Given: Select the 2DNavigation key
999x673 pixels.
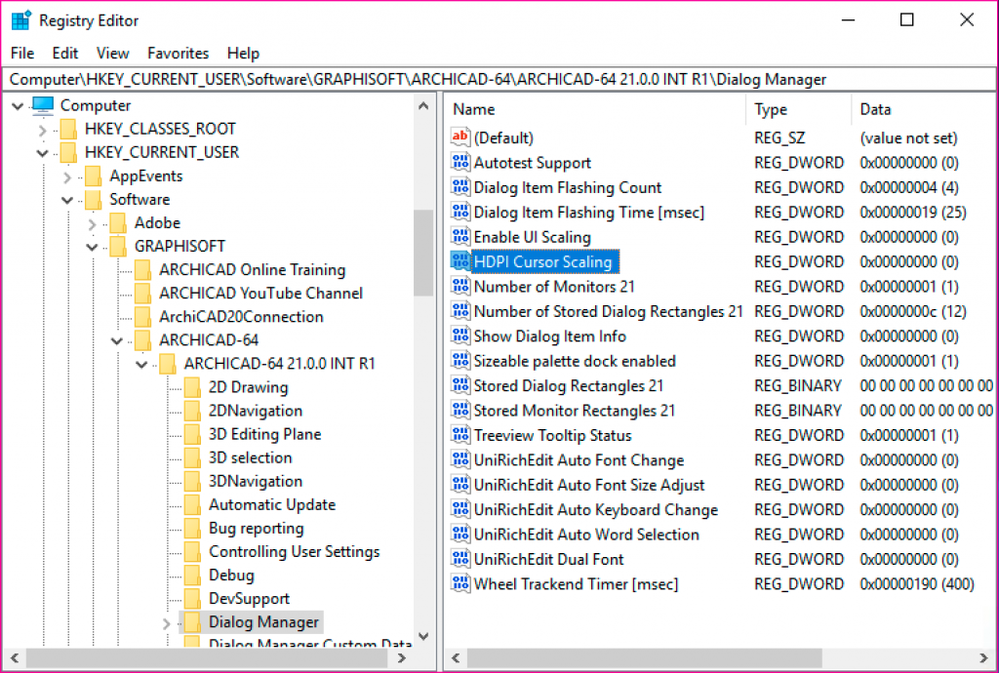Looking at the screenshot, I should coord(255,411).
